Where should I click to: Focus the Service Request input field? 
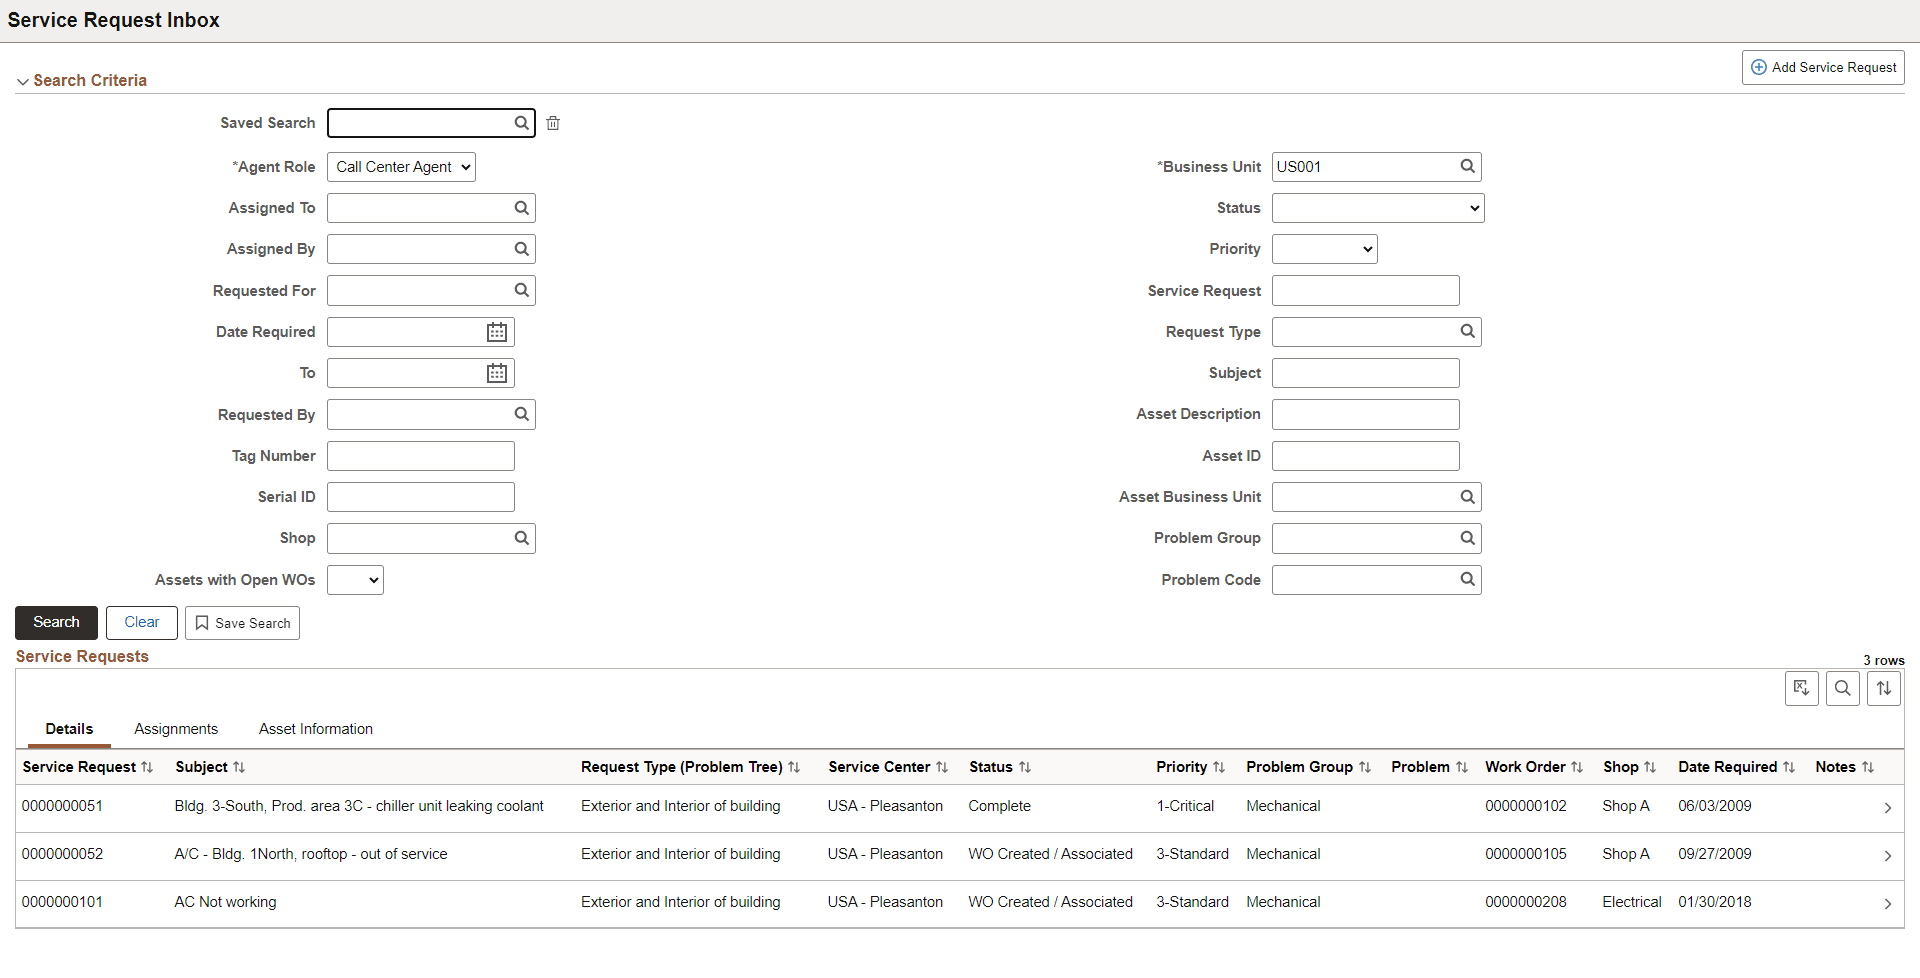click(x=1365, y=291)
